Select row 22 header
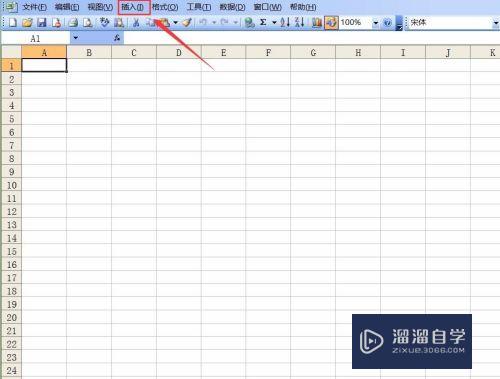This screenshot has height=379, width=500. click(12, 344)
